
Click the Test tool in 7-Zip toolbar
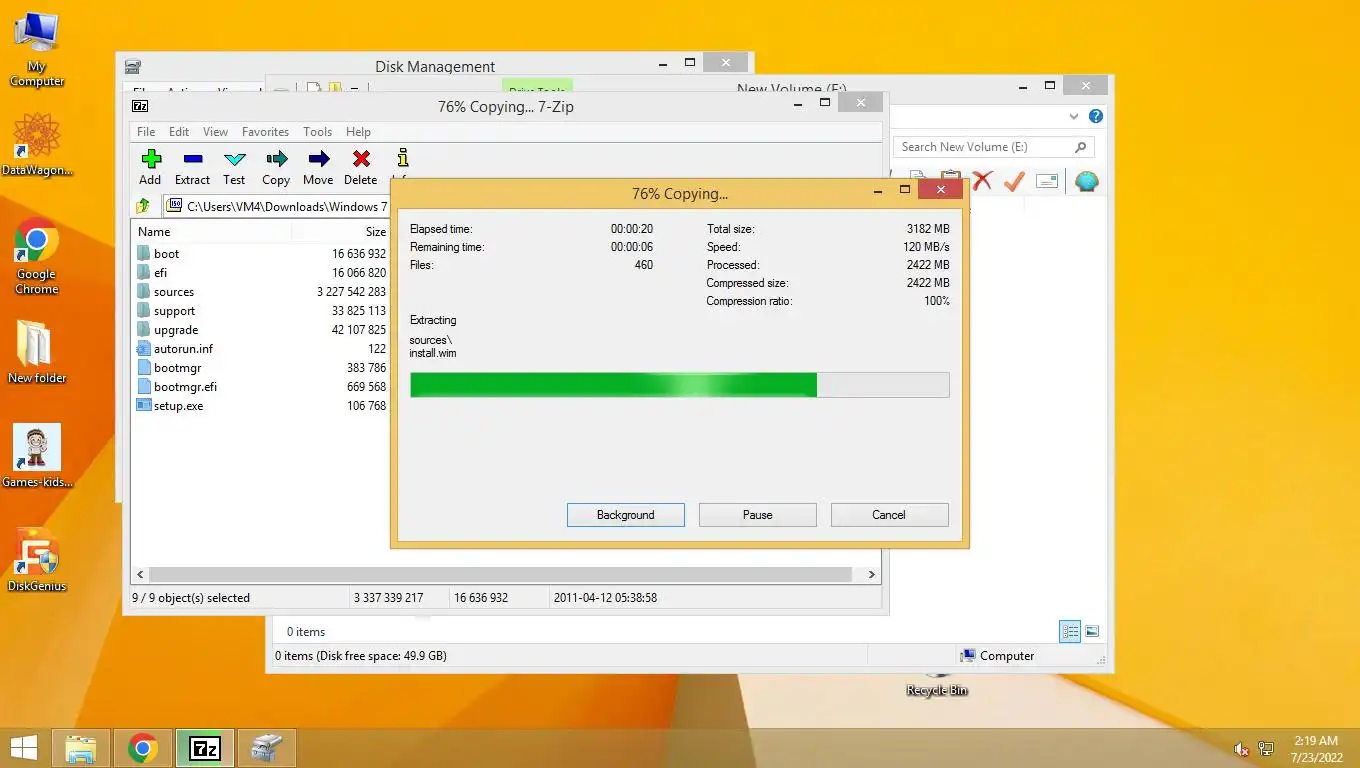(234, 167)
